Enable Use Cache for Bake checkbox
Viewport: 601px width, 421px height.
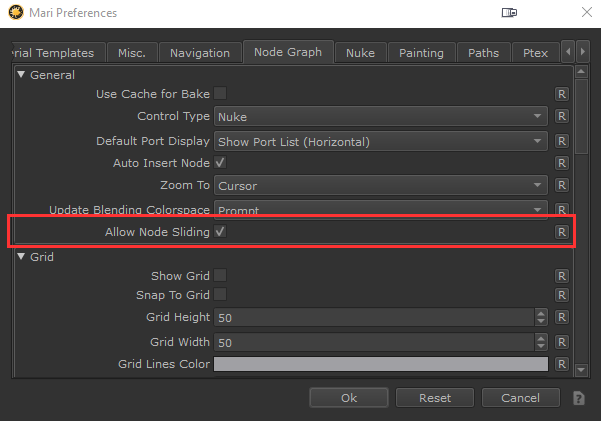(220, 94)
